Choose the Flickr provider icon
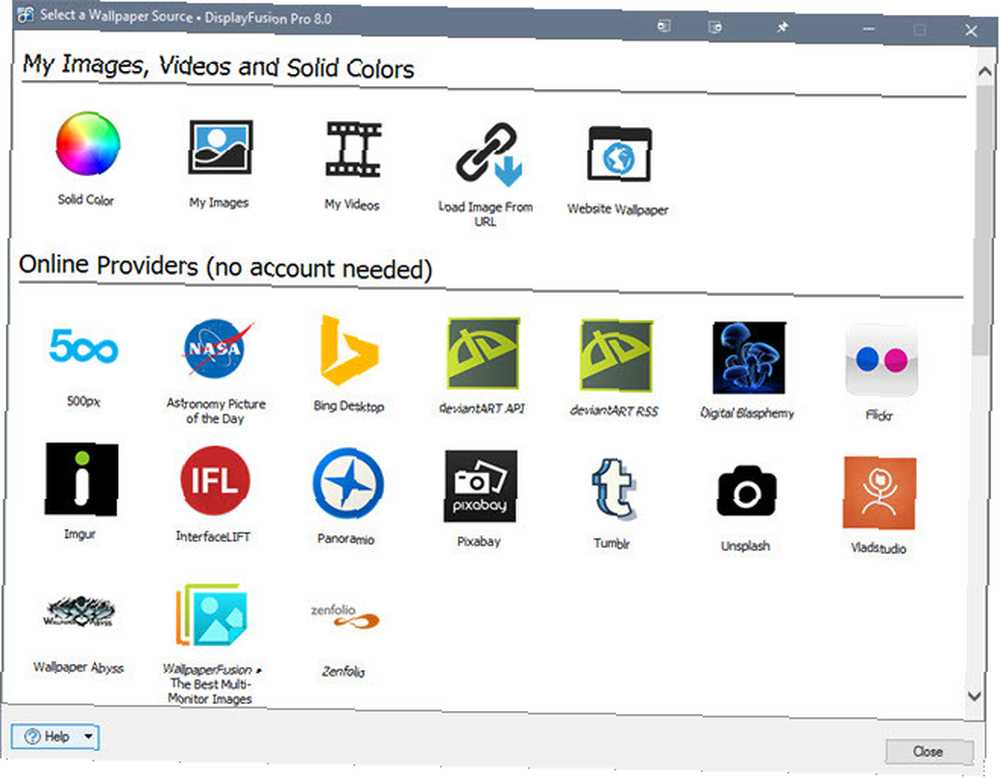The width and height of the screenshot is (1000, 778). (881, 360)
